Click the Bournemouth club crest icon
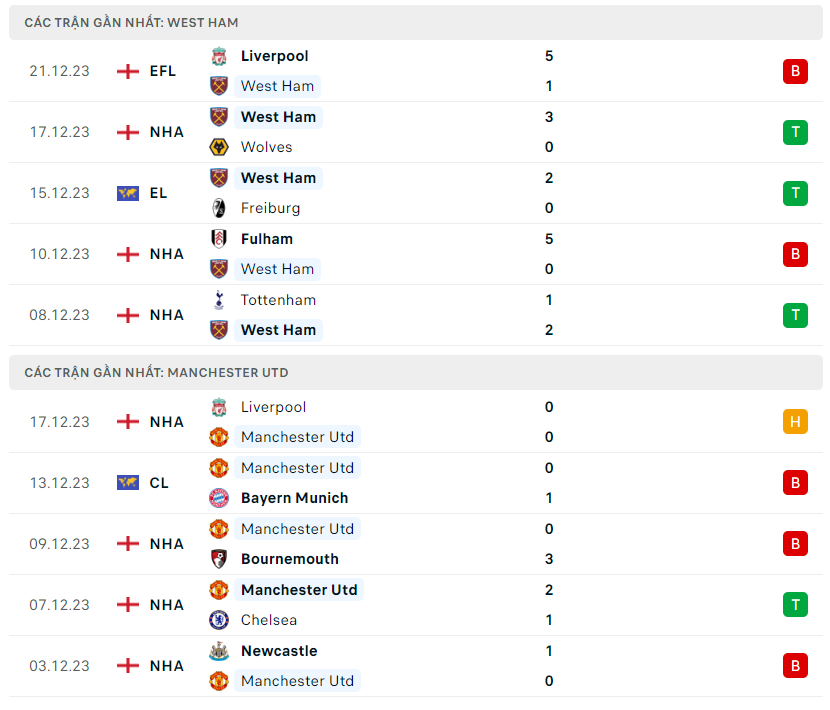The height and width of the screenshot is (710, 830). [218, 559]
